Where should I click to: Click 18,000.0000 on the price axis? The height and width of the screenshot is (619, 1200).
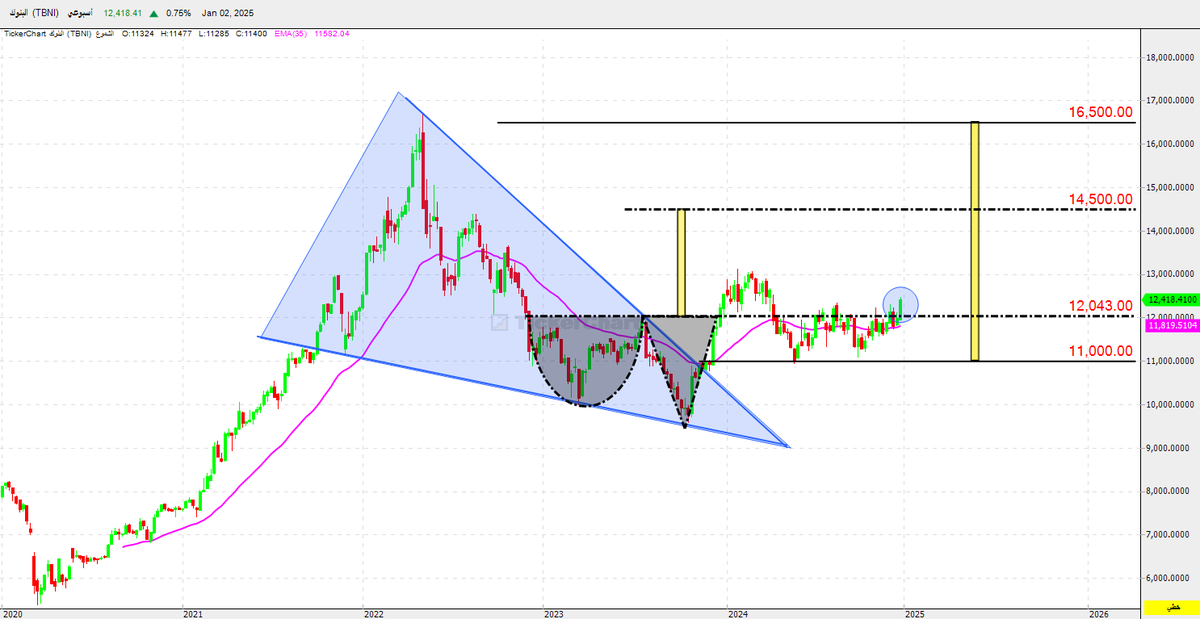point(1171,57)
